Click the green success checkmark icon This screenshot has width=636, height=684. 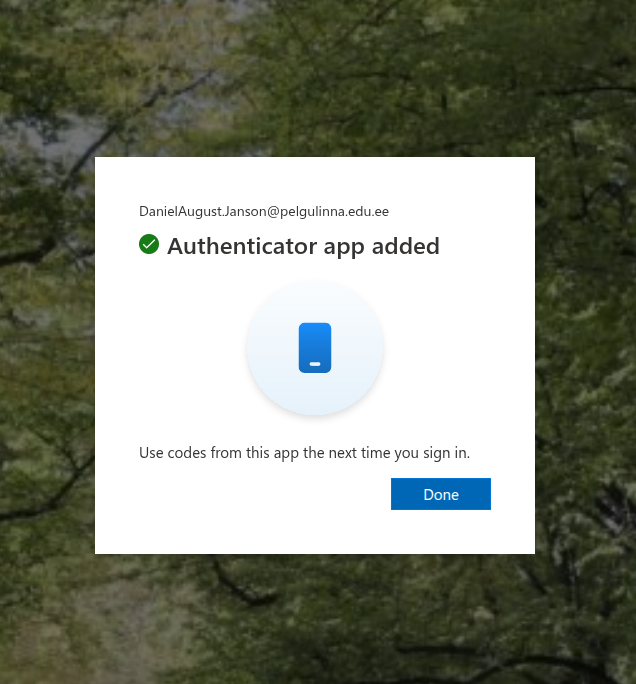click(x=149, y=244)
